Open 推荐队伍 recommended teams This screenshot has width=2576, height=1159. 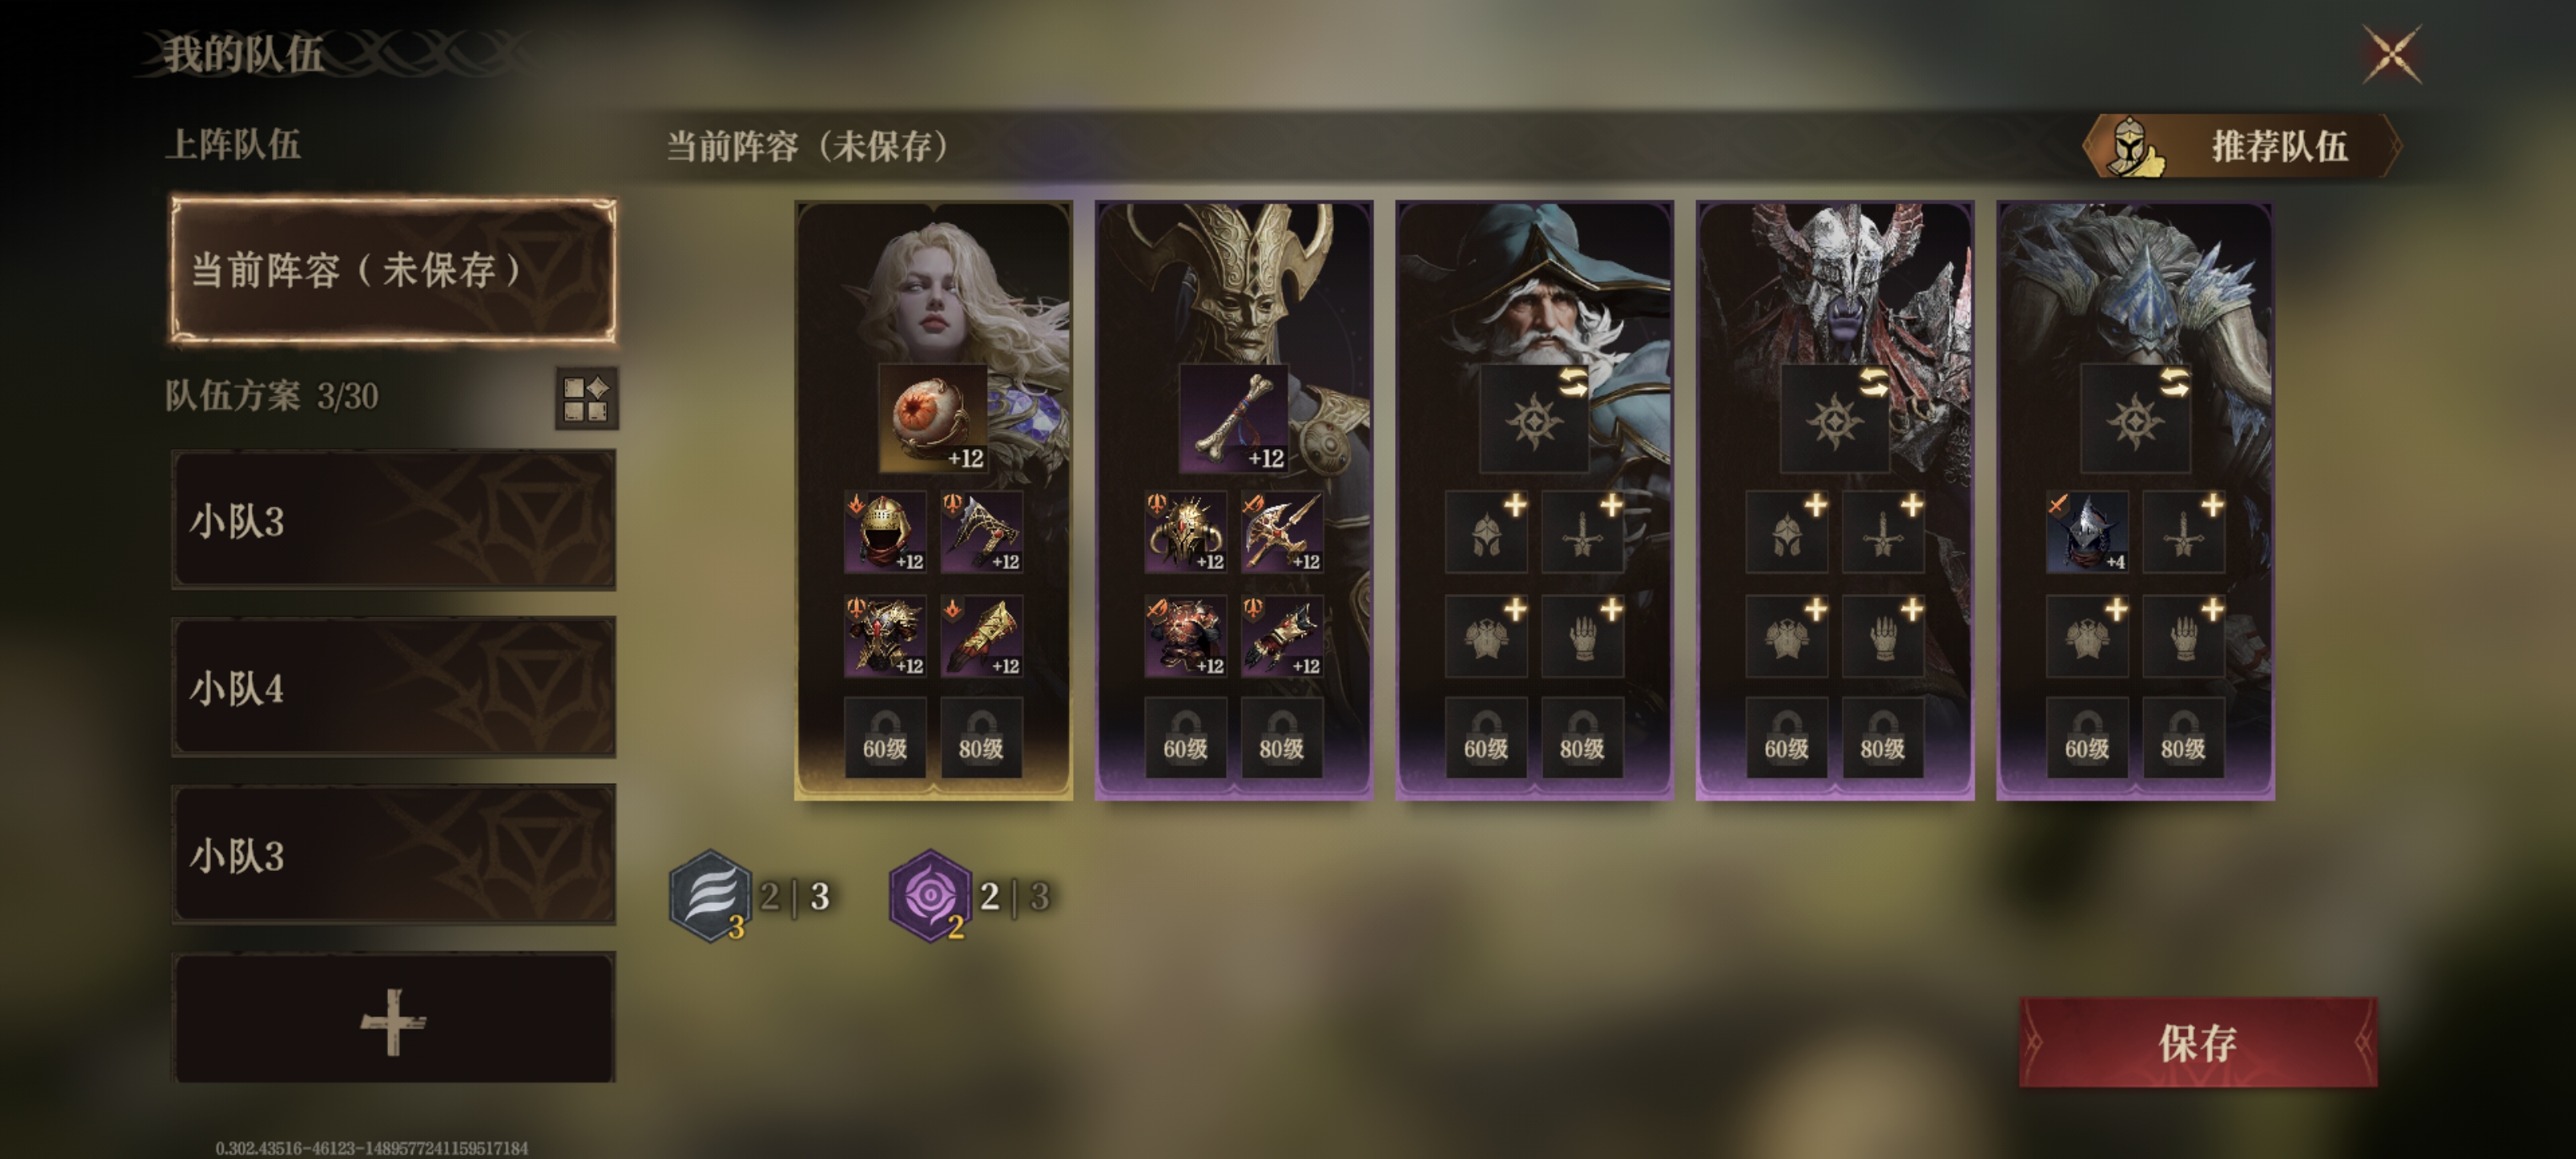click(2241, 146)
